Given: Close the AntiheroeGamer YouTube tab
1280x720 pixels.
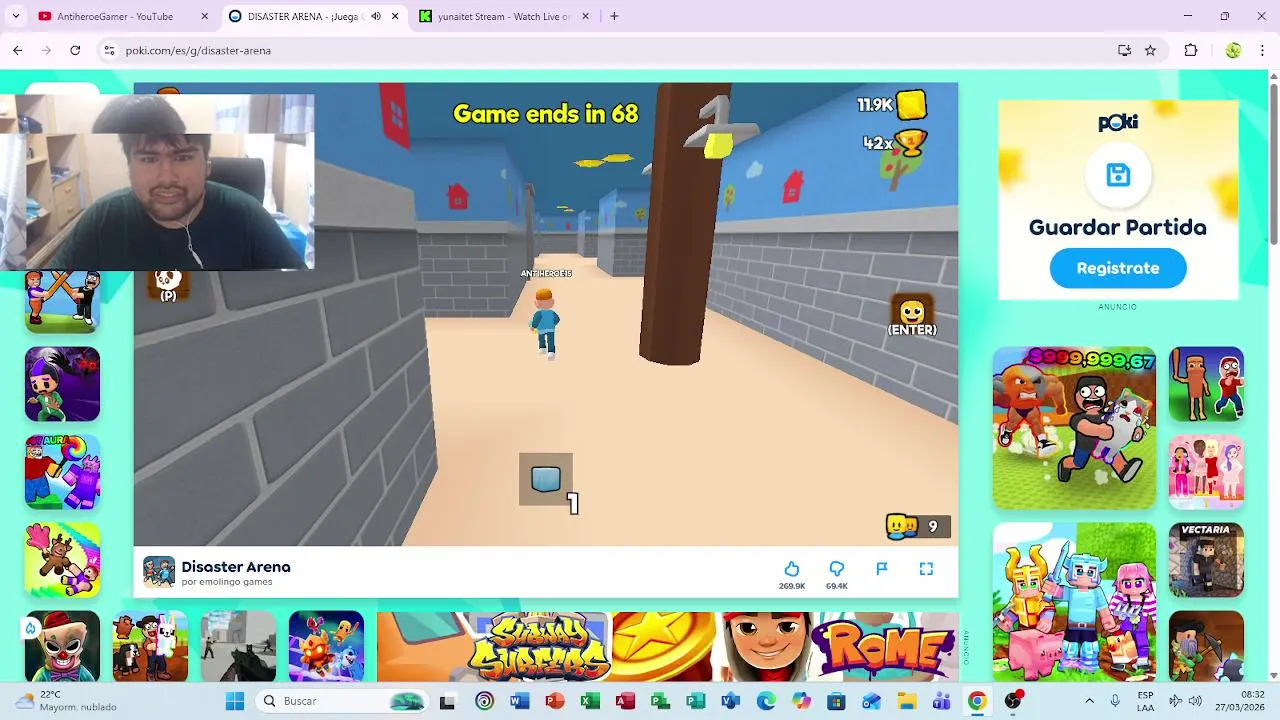Looking at the screenshot, I should (x=204, y=16).
